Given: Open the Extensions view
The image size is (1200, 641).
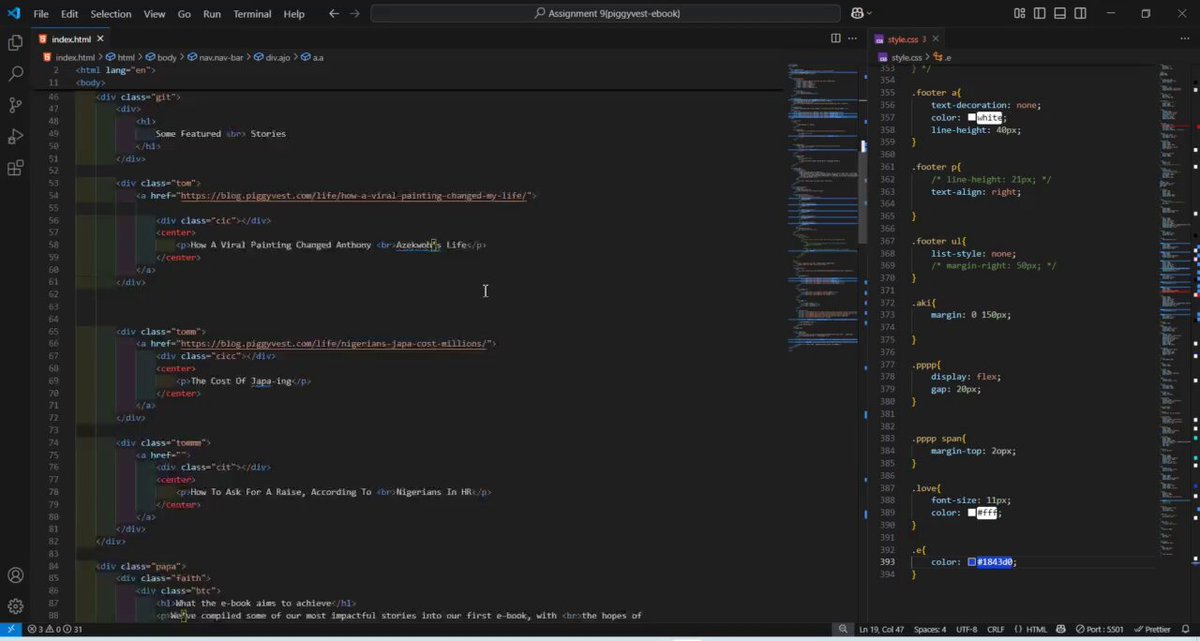Looking at the screenshot, I should coord(15,168).
